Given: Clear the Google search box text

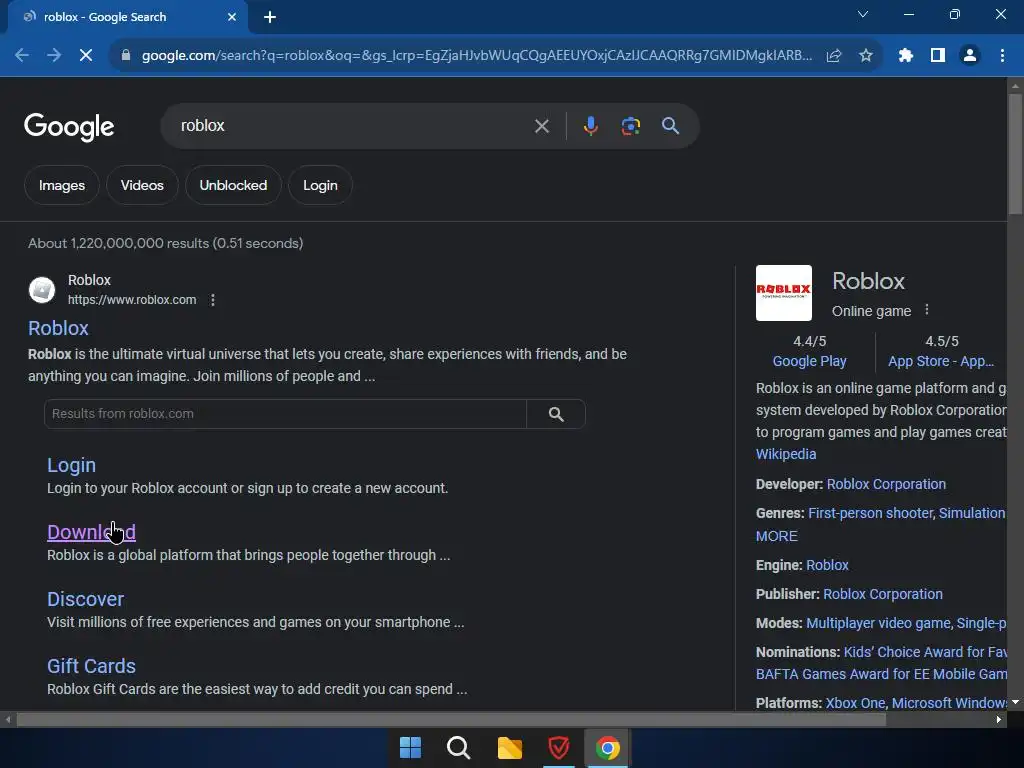Looking at the screenshot, I should pyautogui.click(x=542, y=126).
